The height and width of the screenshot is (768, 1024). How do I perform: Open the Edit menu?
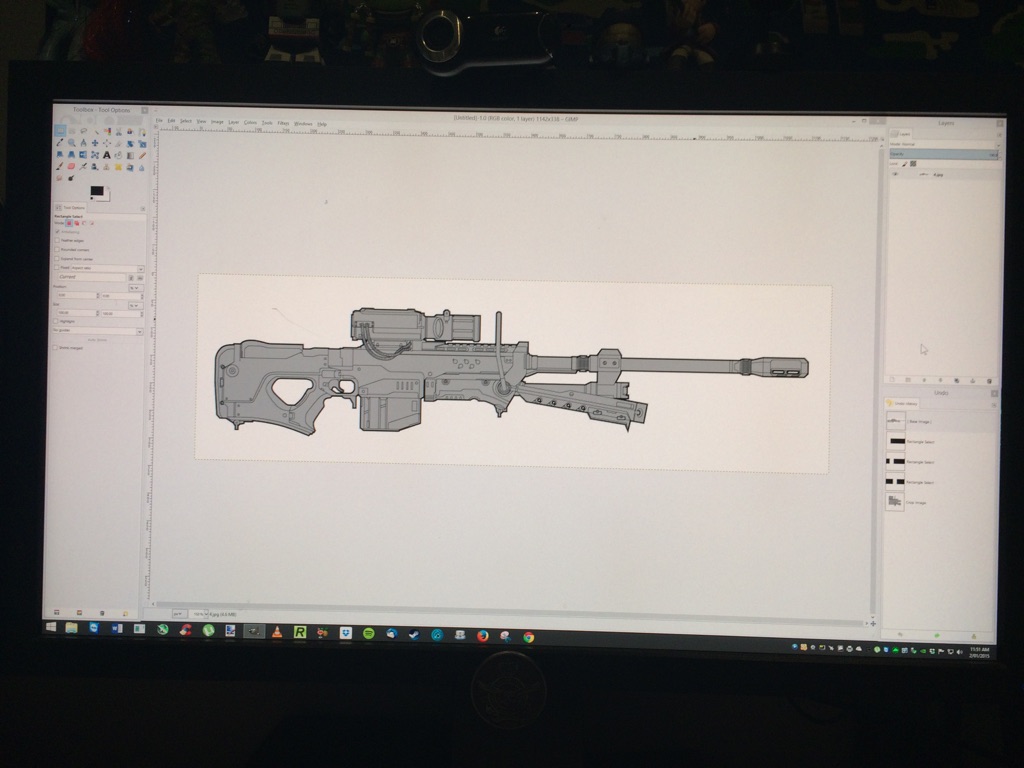(x=171, y=121)
